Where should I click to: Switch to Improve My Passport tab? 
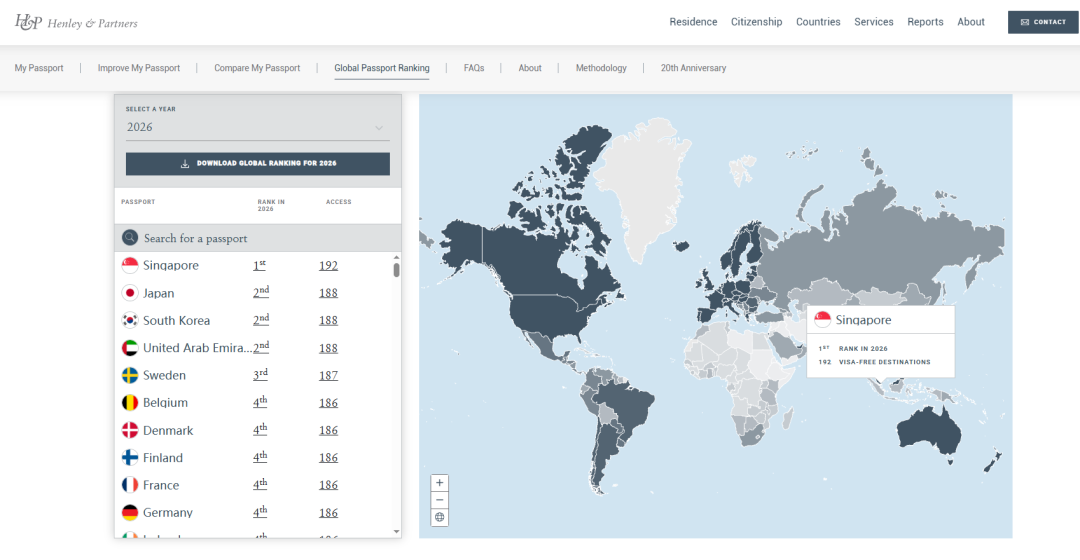(x=138, y=68)
